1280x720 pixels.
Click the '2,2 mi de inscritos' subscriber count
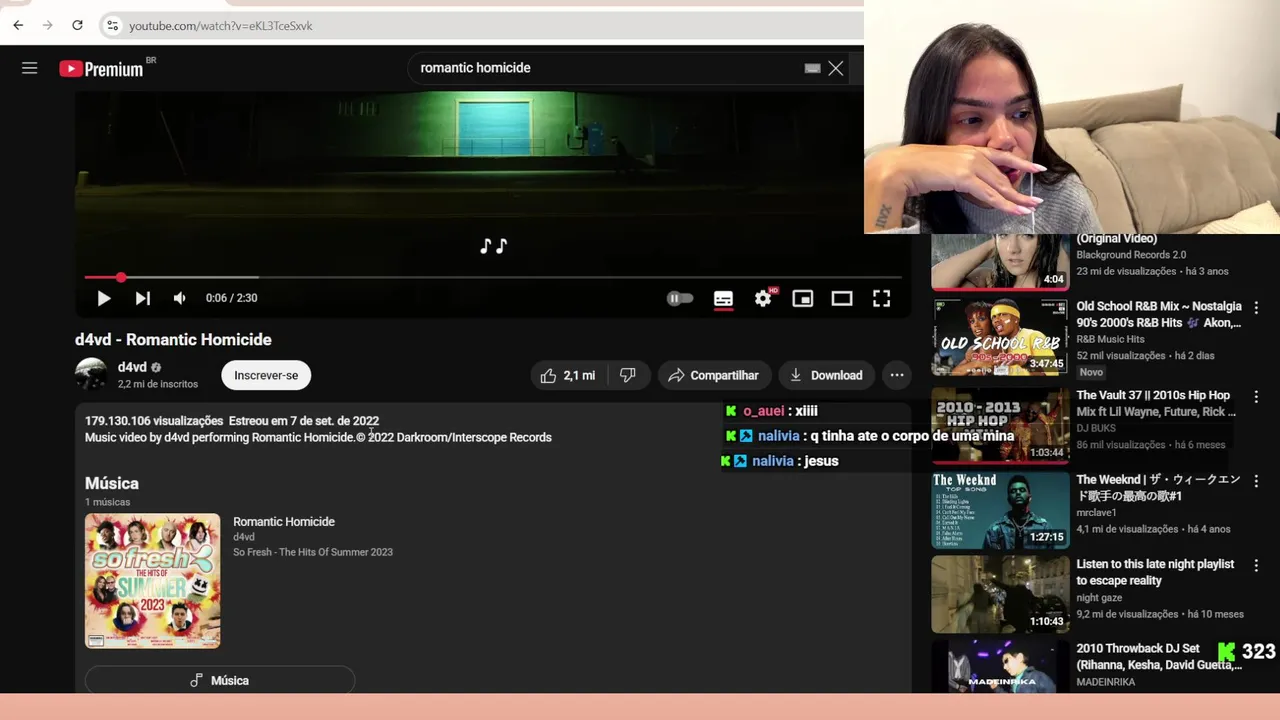point(158,384)
